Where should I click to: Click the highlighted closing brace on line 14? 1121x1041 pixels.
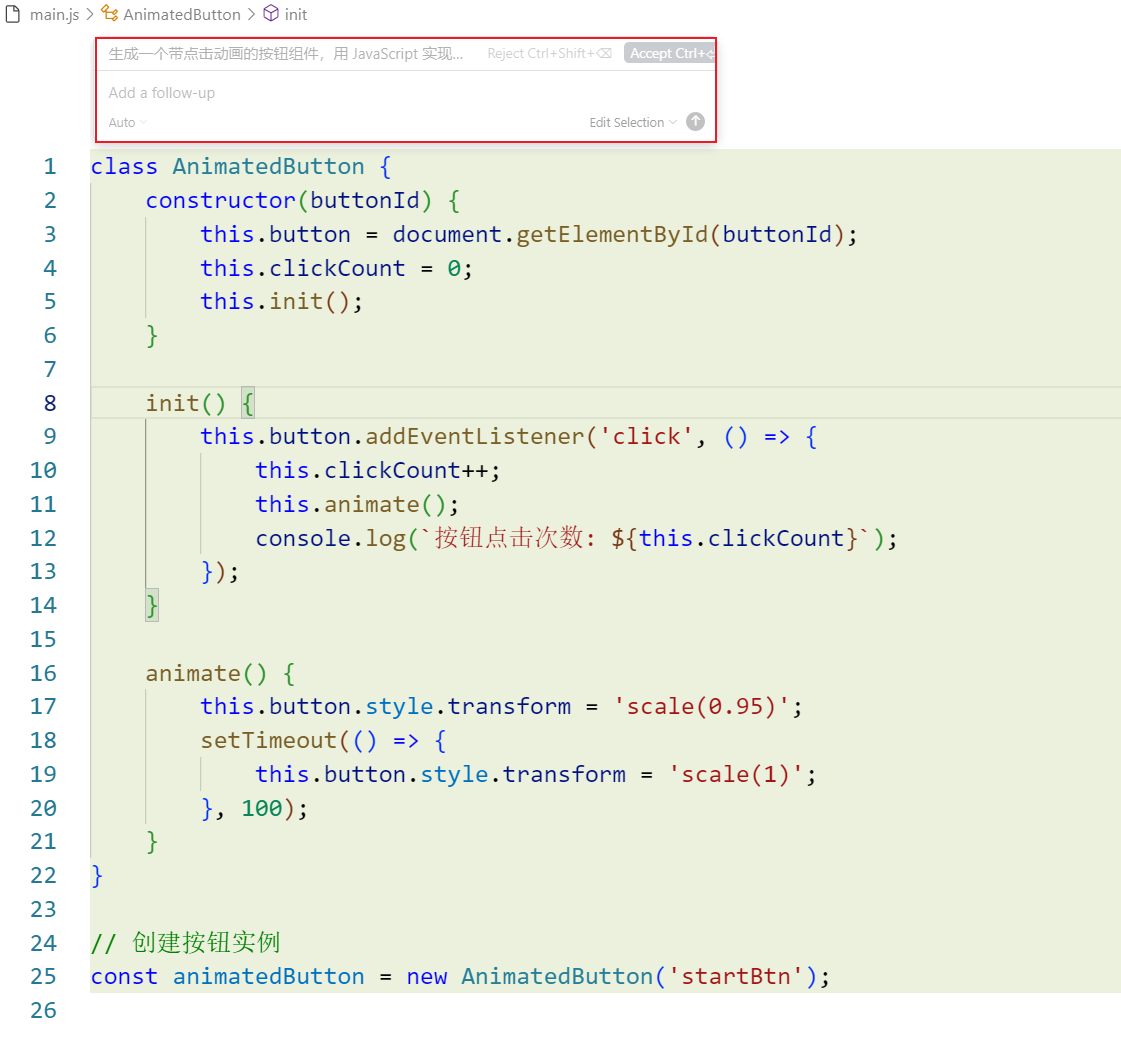pos(152,606)
